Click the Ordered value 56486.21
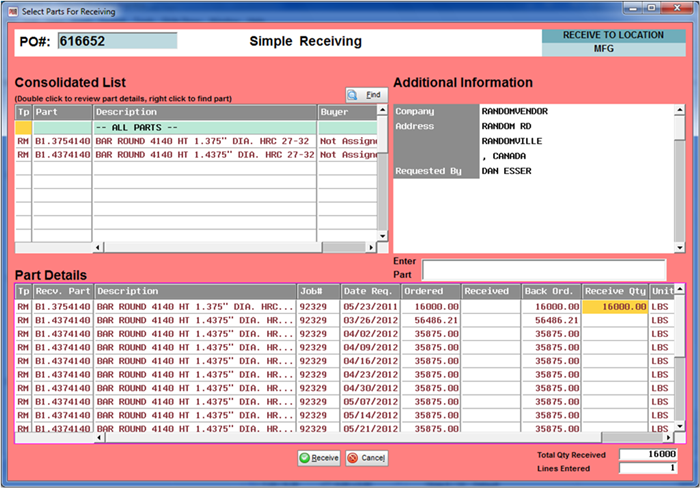Screen dimensions: 700x488 click(x=436, y=320)
